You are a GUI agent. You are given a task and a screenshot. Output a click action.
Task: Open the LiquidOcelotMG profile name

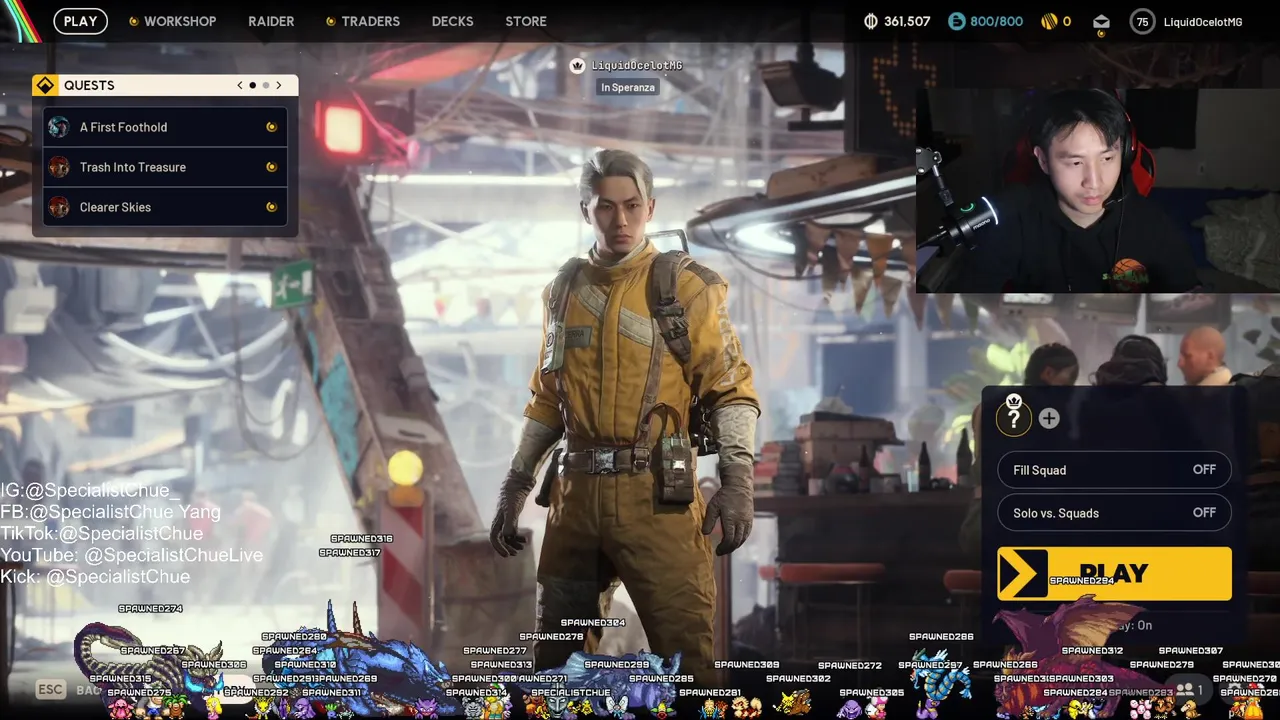(x=1203, y=21)
